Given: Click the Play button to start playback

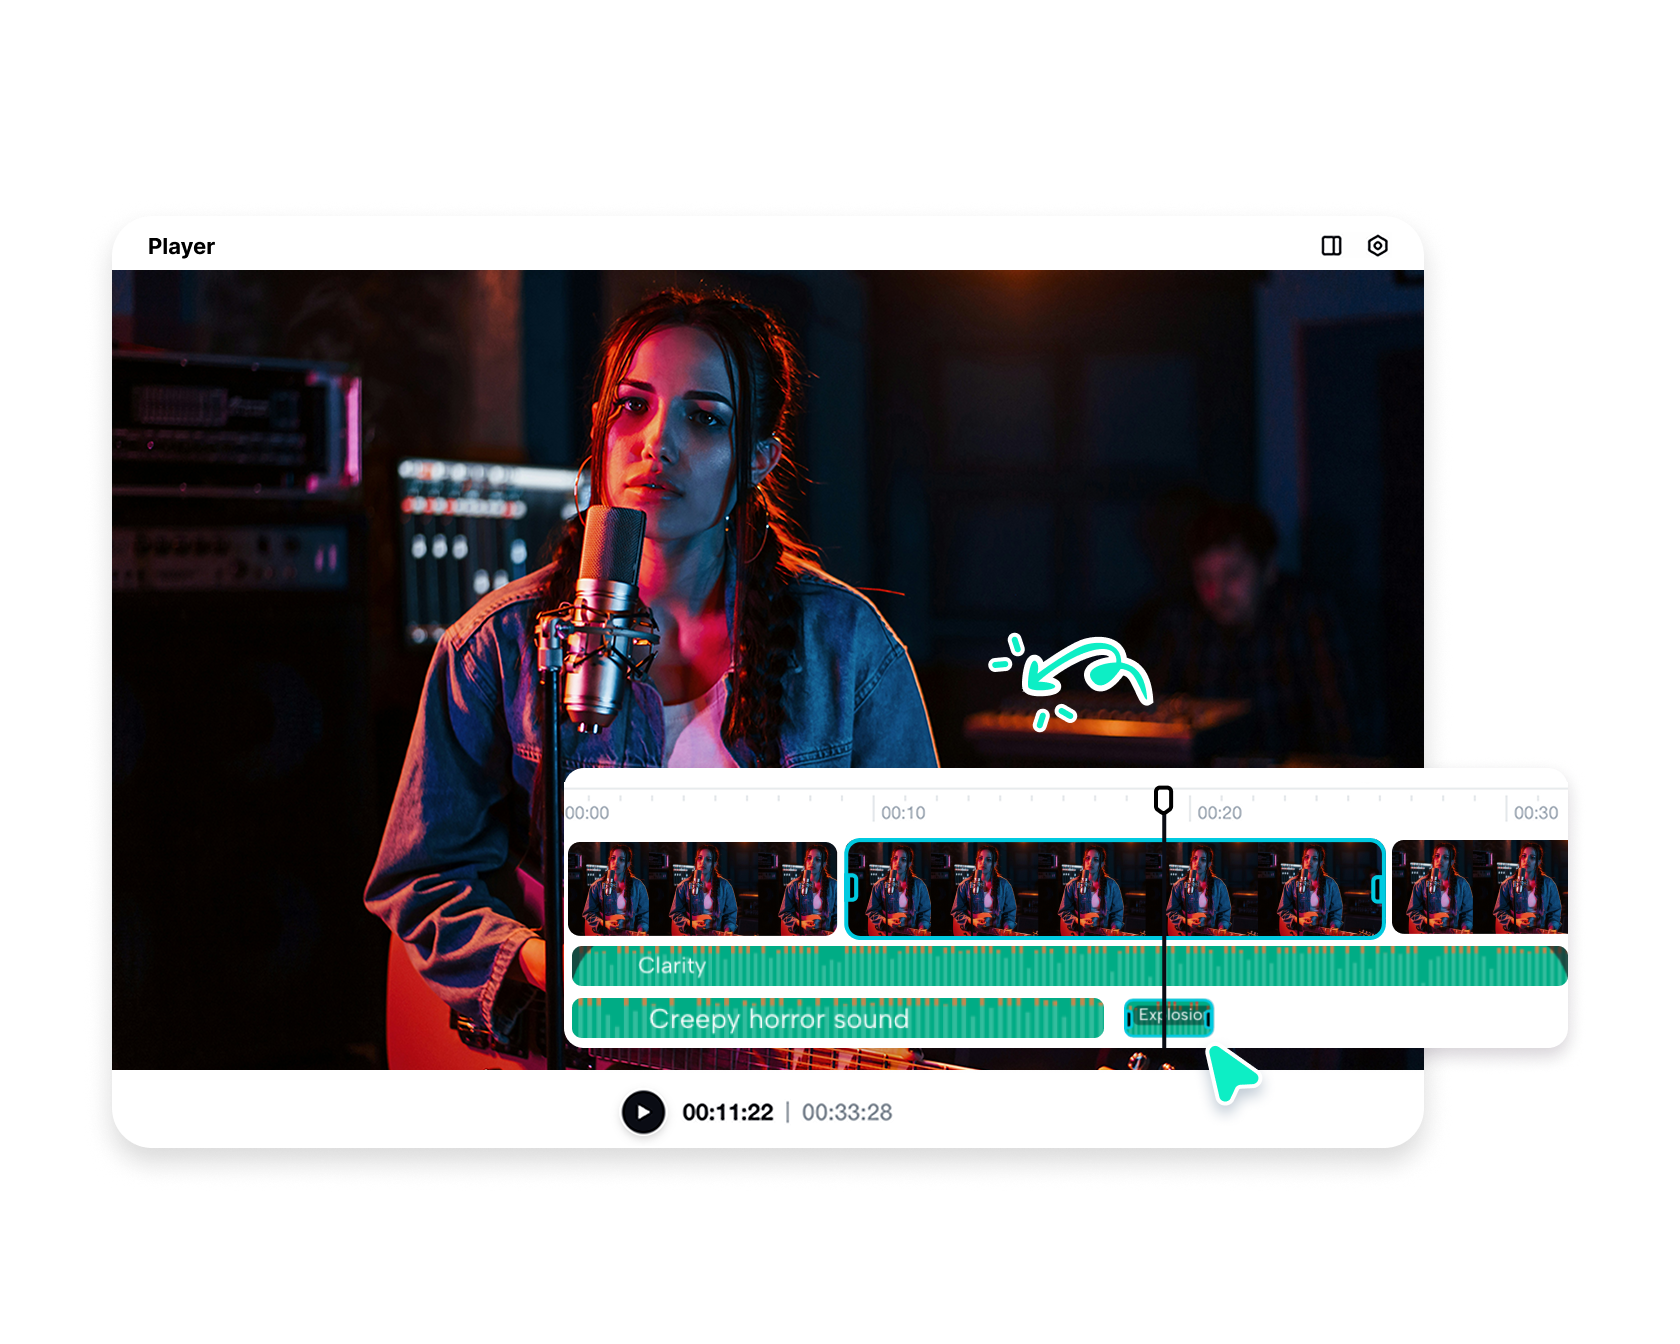Looking at the screenshot, I should (644, 1111).
